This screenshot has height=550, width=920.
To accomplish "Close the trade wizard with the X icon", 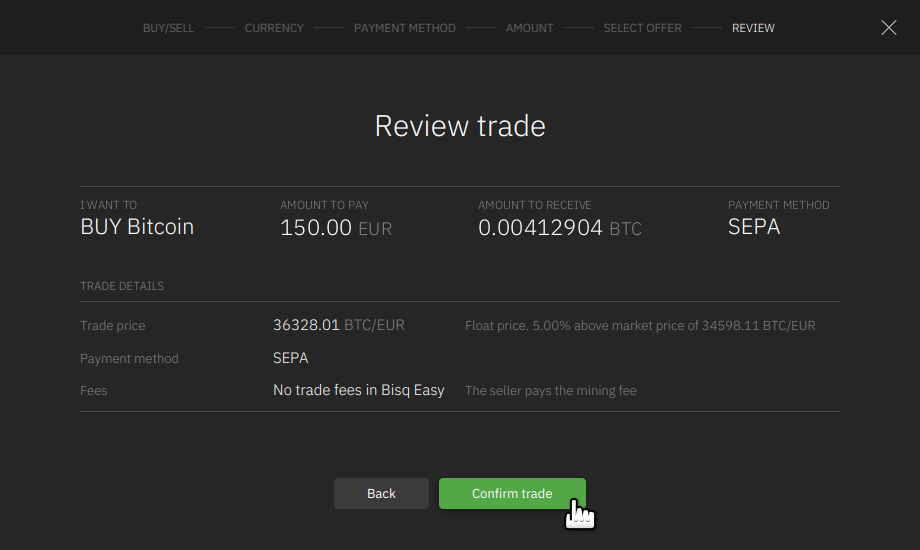I will click(x=888, y=28).
